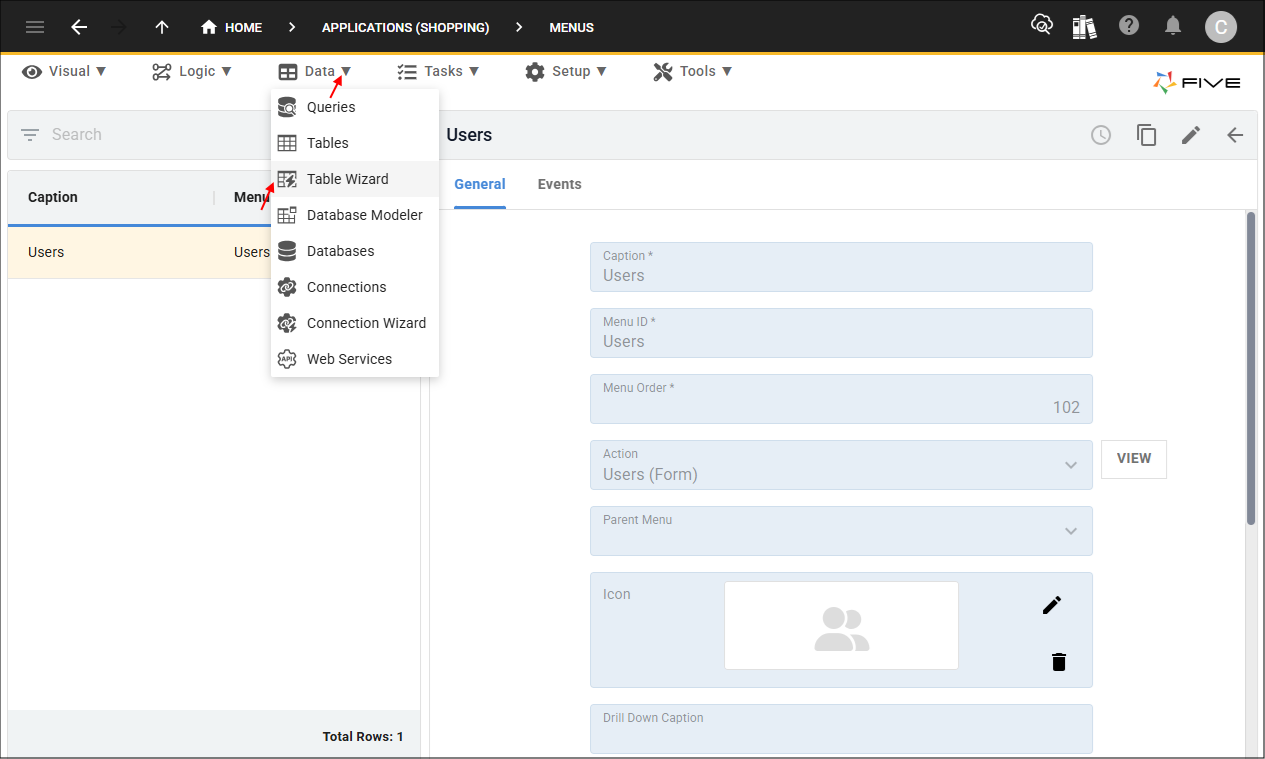The height and width of the screenshot is (759, 1265).
Task: Click the Drill Down Caption field
Action: point(840,729)
